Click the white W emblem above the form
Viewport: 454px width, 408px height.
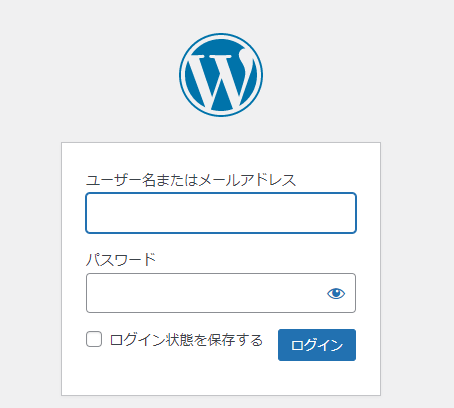(221, 75)
